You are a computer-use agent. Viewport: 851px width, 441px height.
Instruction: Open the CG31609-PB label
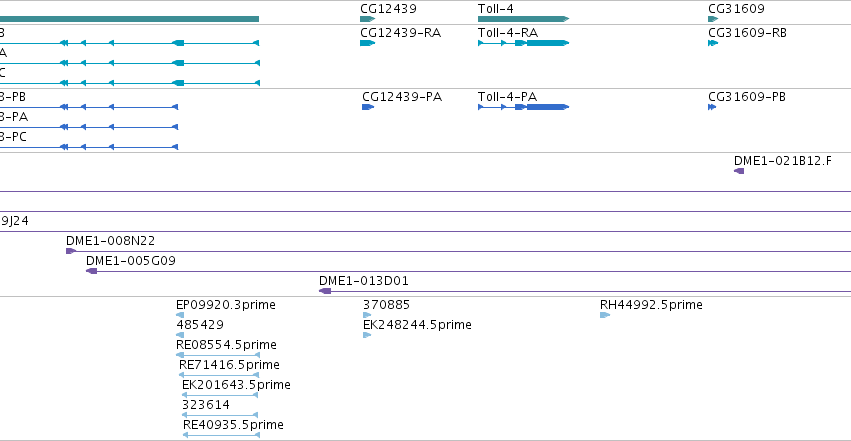click(747, 97)
